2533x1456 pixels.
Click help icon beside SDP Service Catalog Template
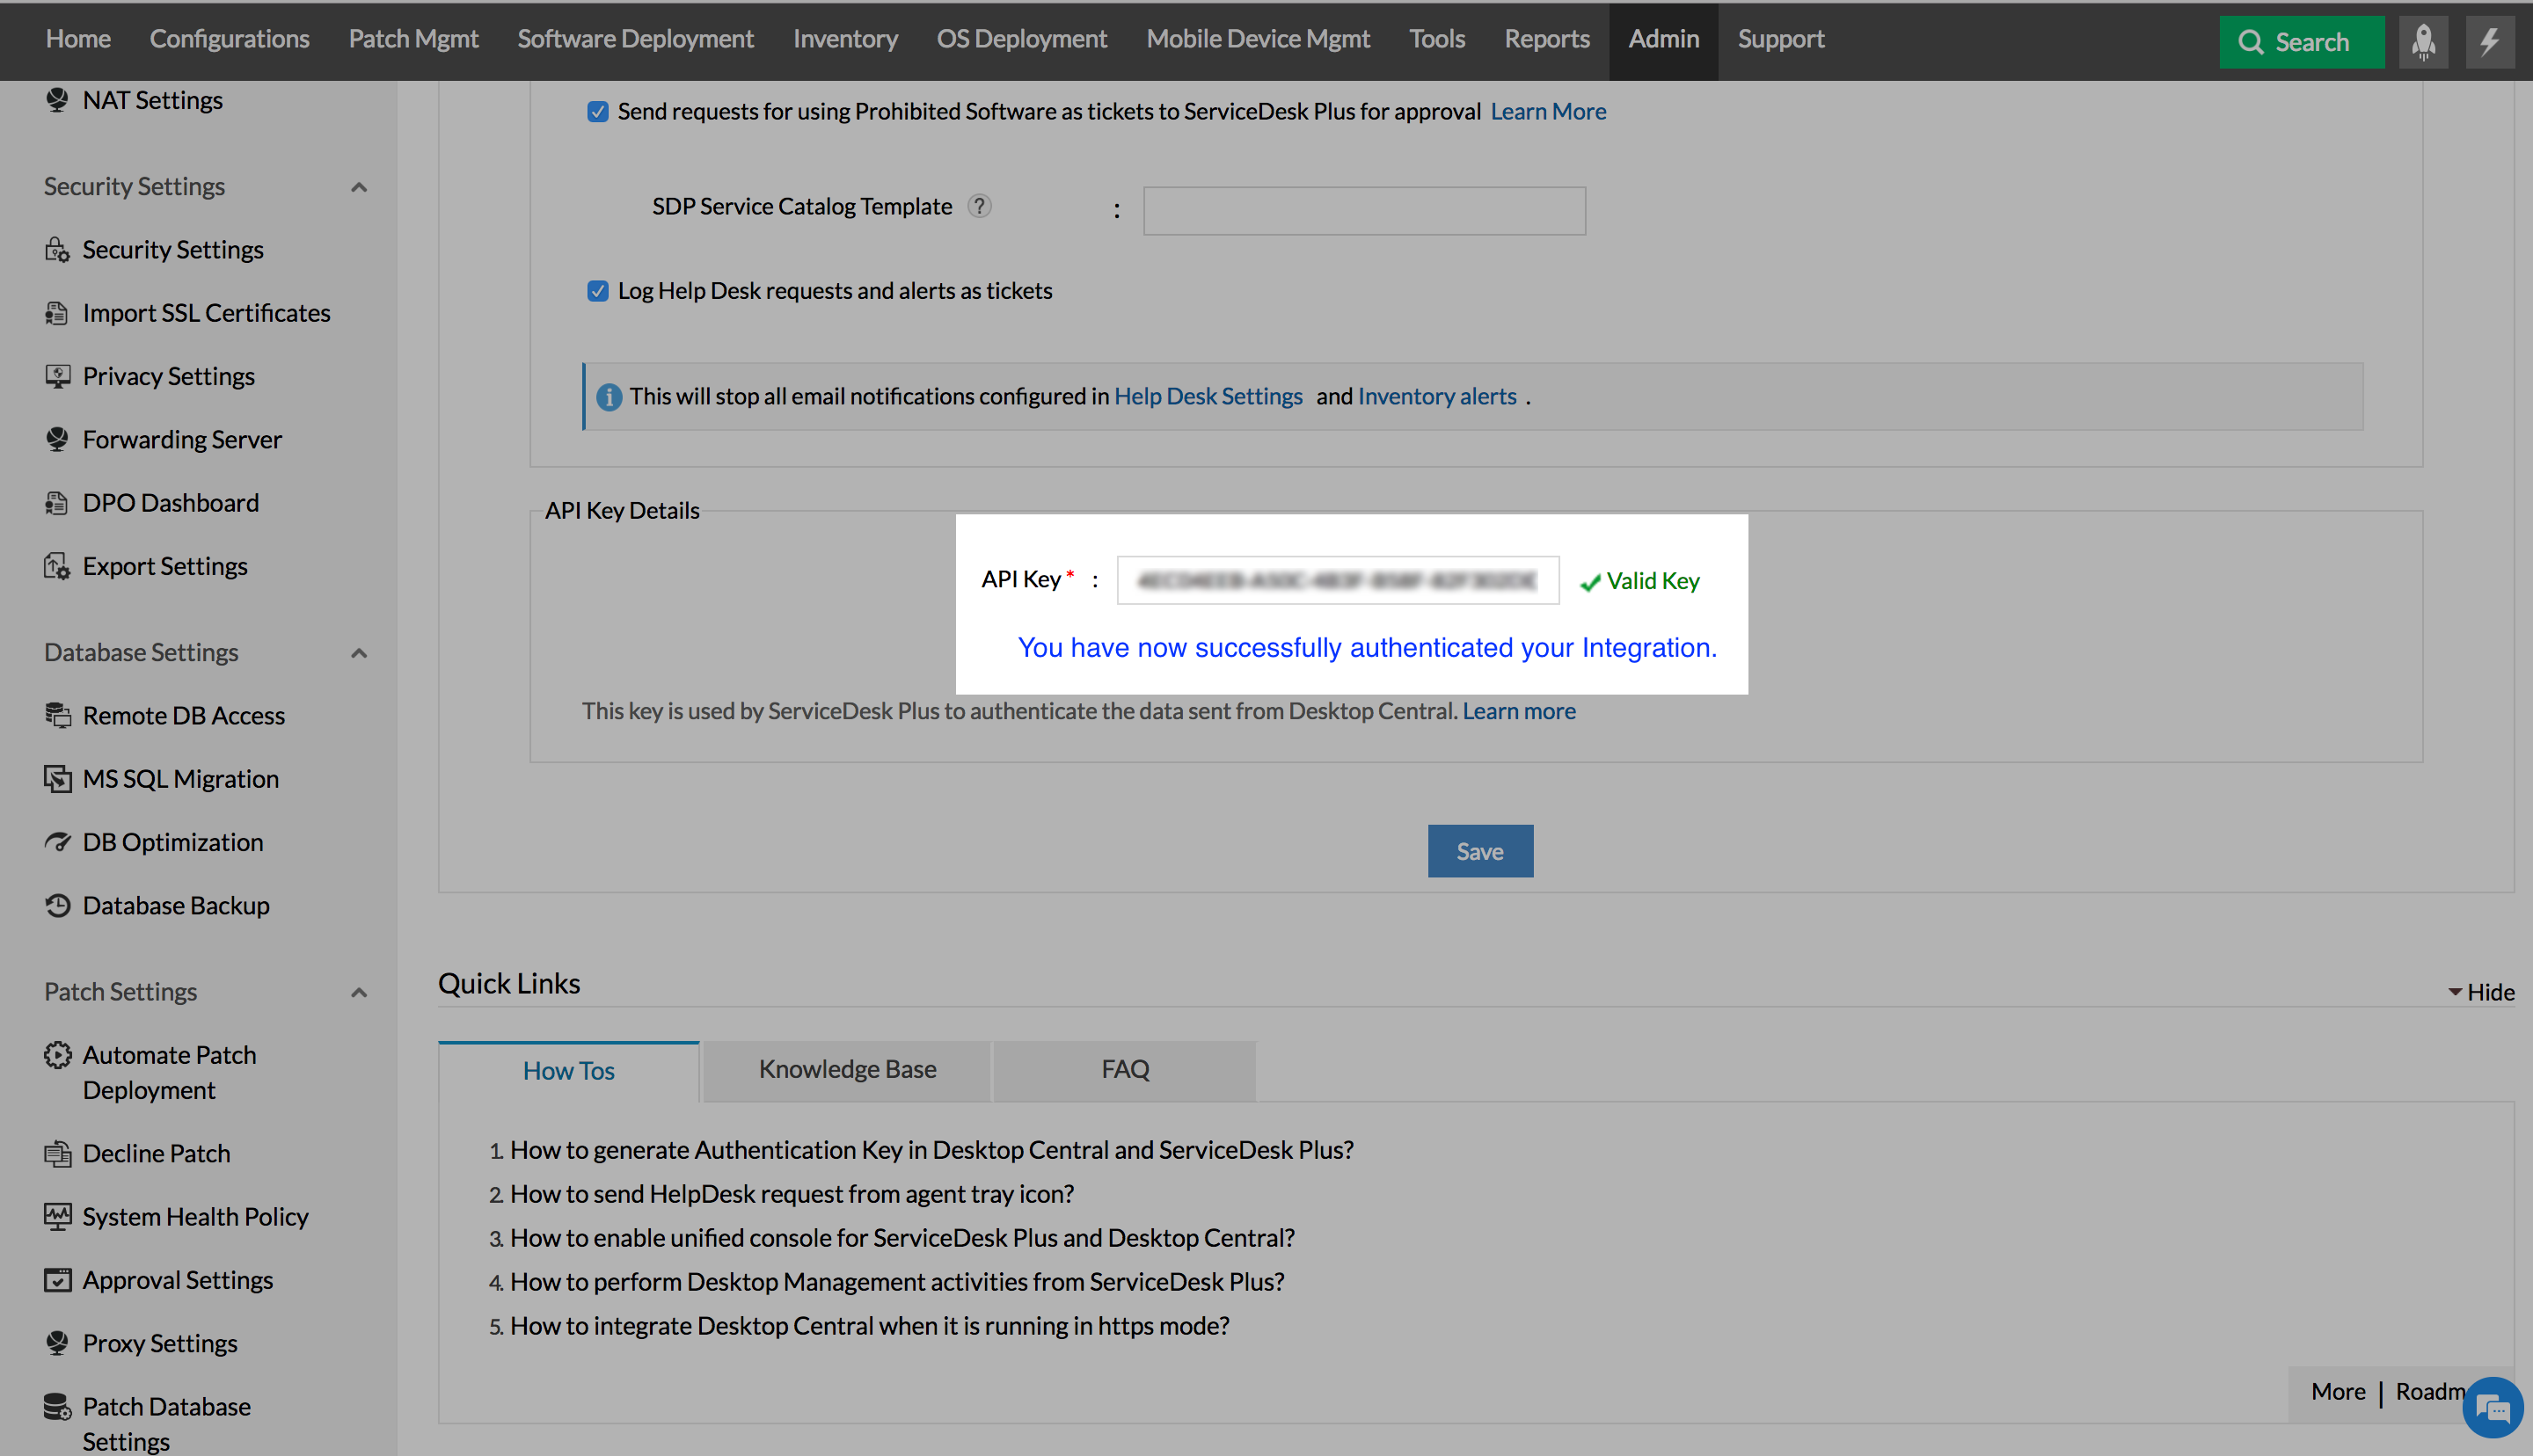pos(979,206)
